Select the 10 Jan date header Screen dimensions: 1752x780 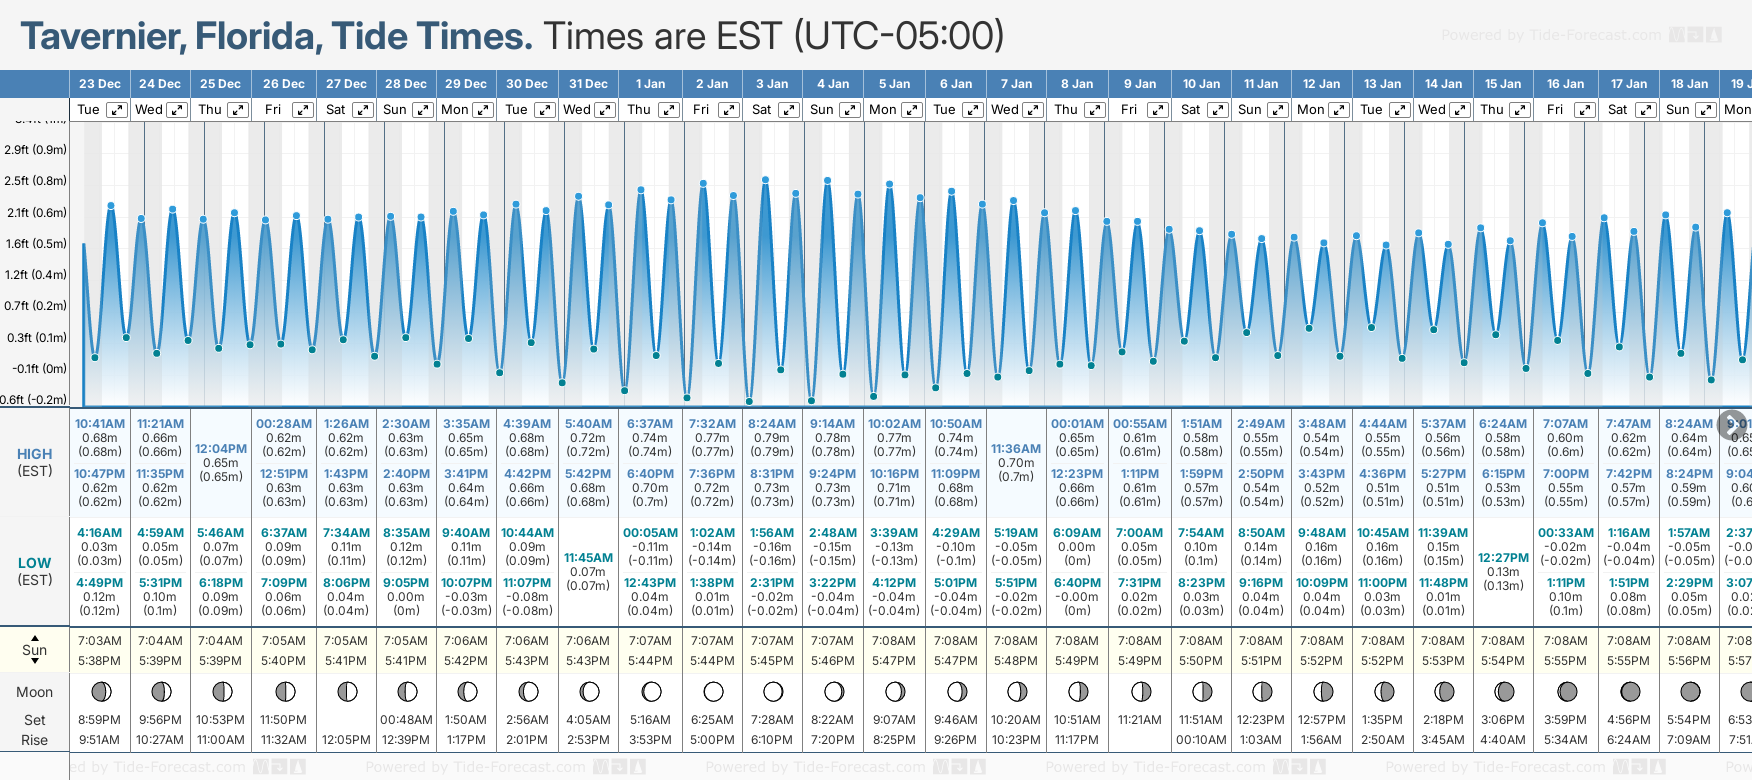coord(1201,84)
